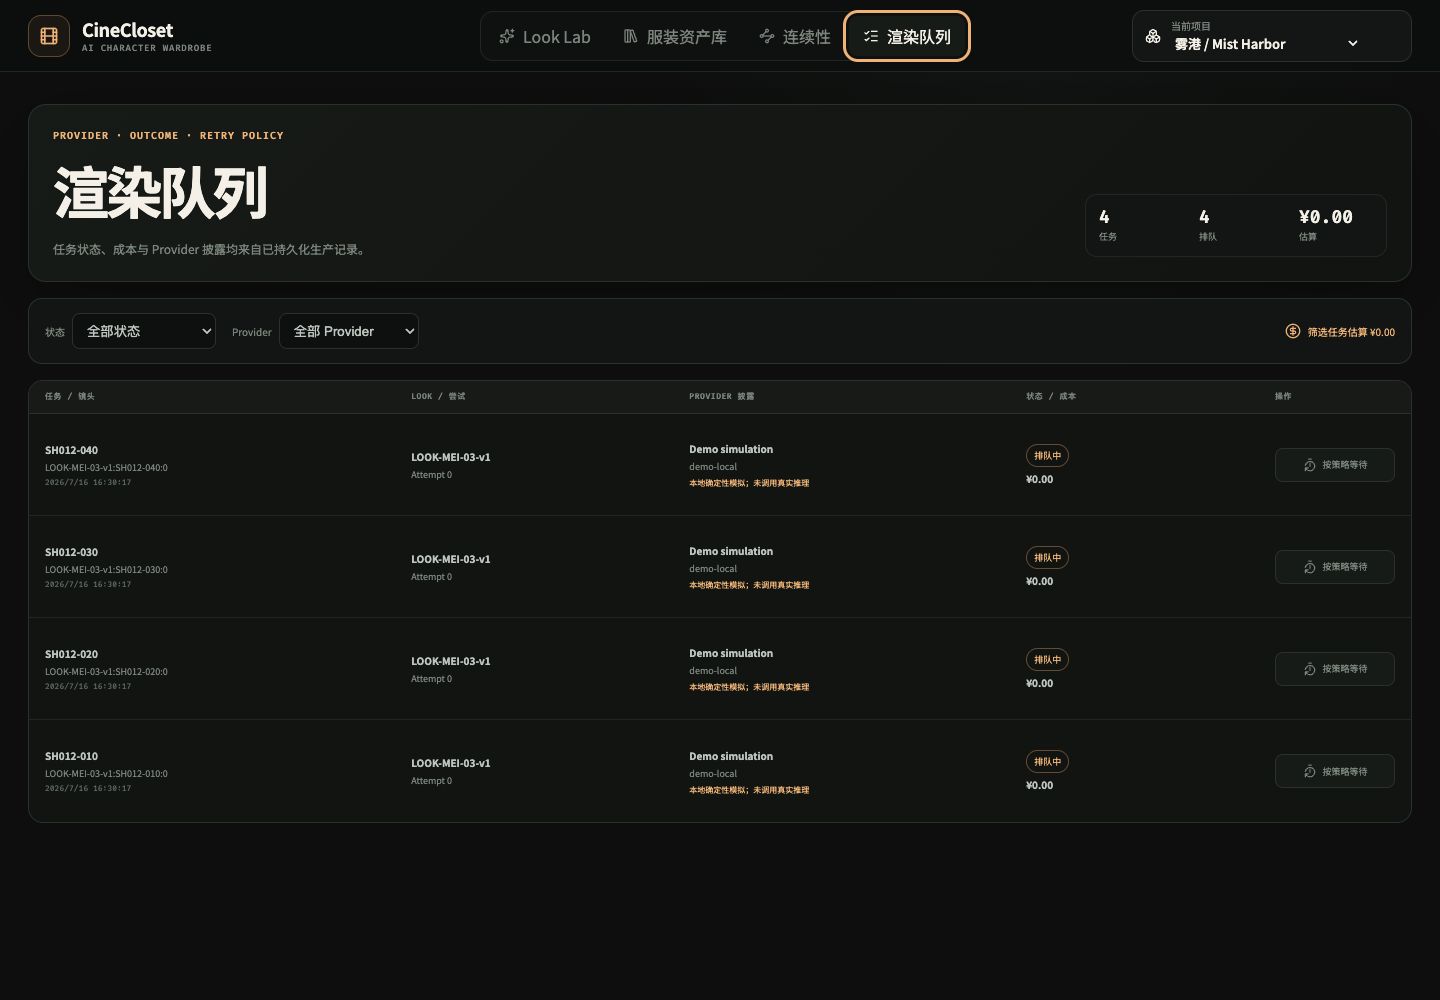Image resolution: width=1440 pixels, height=1000 pixels.
Task: Select task name SH012-040
Action: point(71,450)
